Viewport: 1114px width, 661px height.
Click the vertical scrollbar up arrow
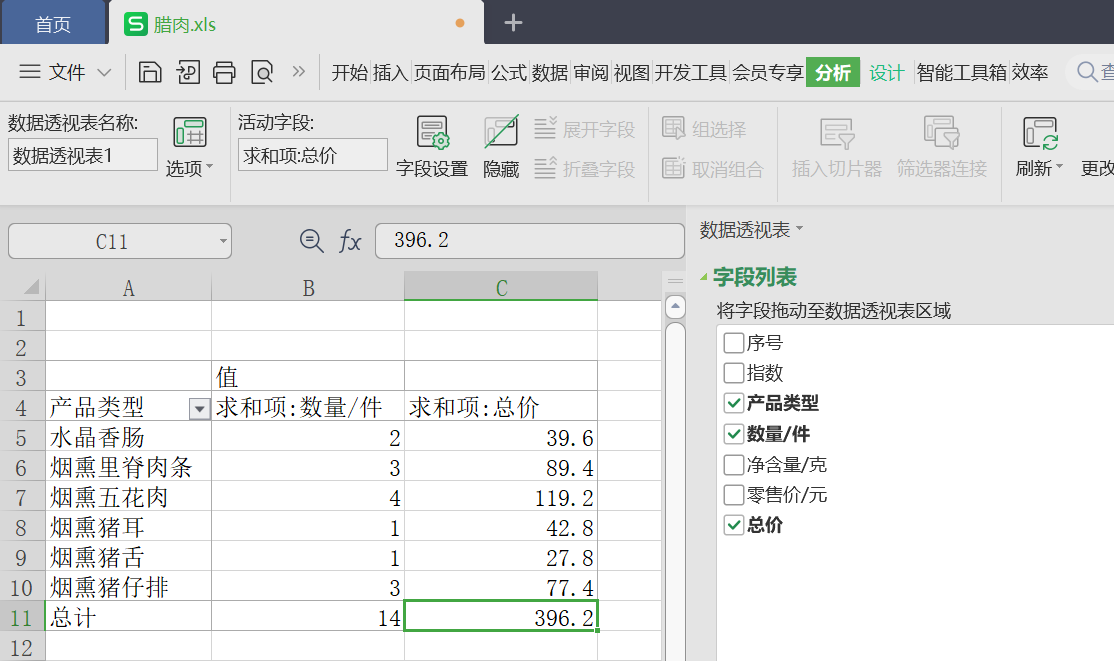click(675, 307)
